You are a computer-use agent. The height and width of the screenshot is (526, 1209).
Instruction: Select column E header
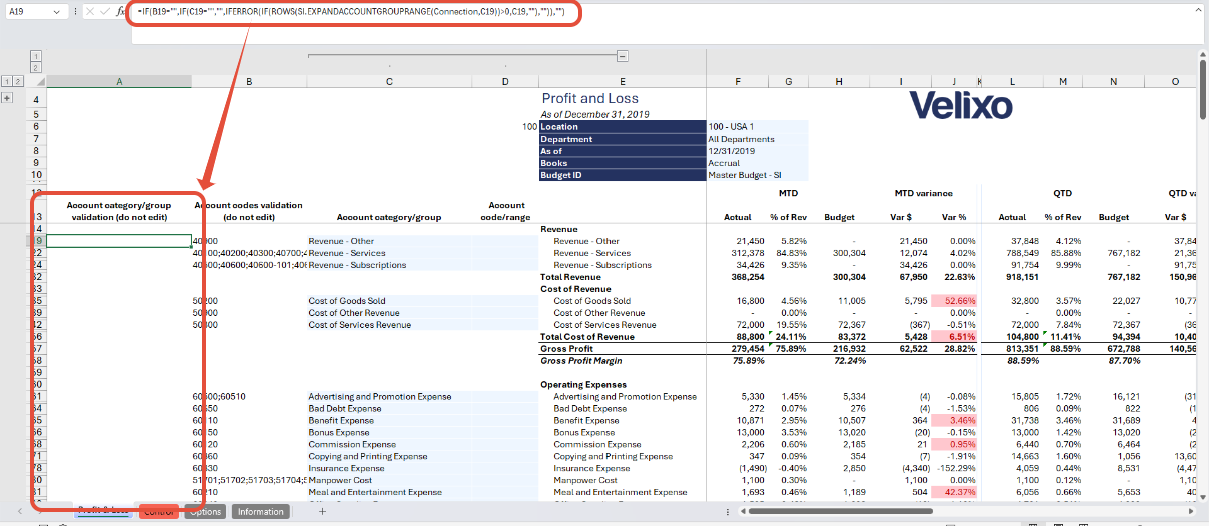(622, 81)
